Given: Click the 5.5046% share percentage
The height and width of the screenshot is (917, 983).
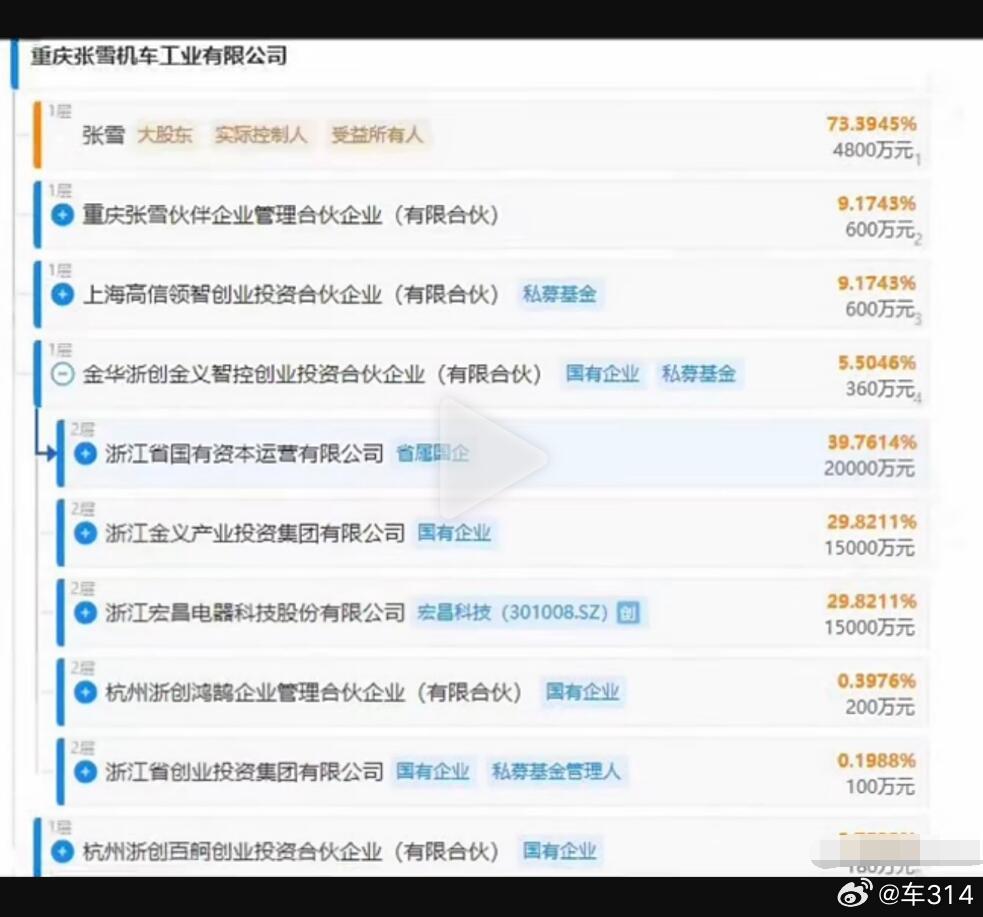Looking at the screenshot, I should 877,363.
